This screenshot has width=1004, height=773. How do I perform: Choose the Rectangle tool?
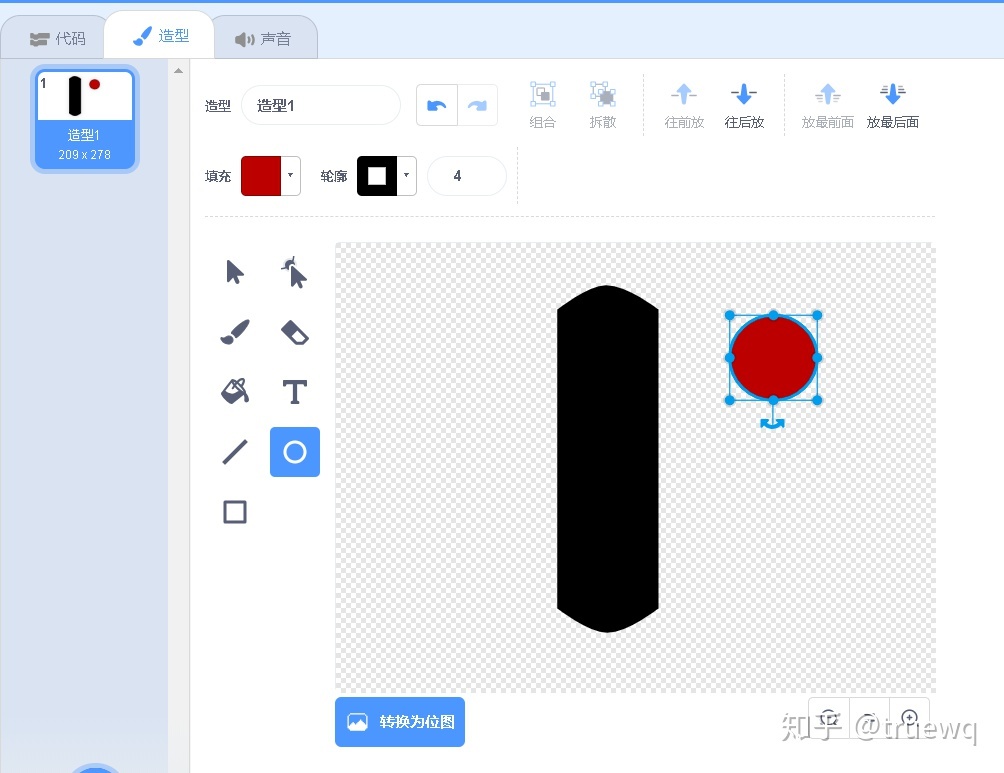point(235,512)
